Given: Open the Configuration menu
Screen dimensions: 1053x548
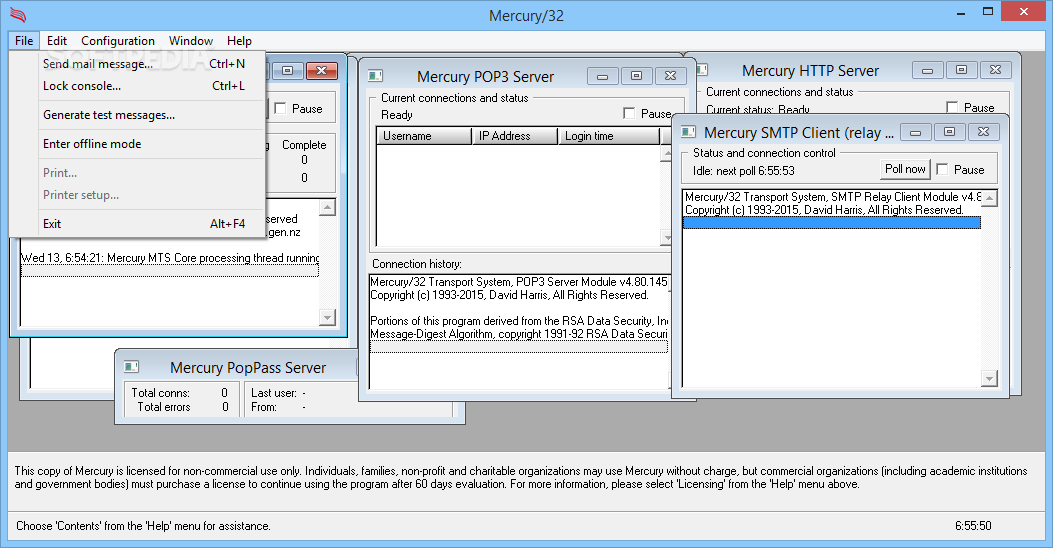Looking at the screenshot, I should (118, 41).
